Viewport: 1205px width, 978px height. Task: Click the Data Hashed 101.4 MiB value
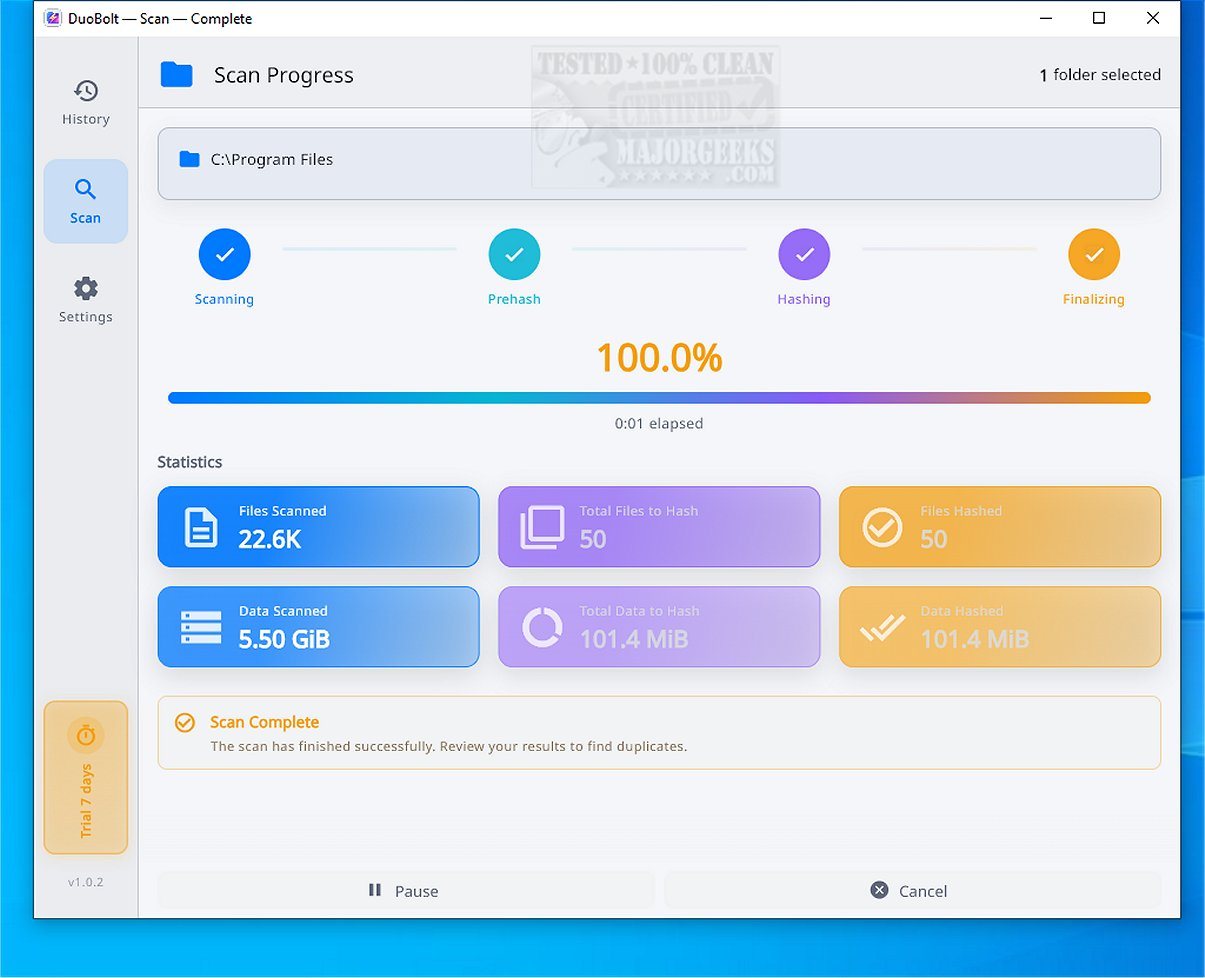click(975, 640)
